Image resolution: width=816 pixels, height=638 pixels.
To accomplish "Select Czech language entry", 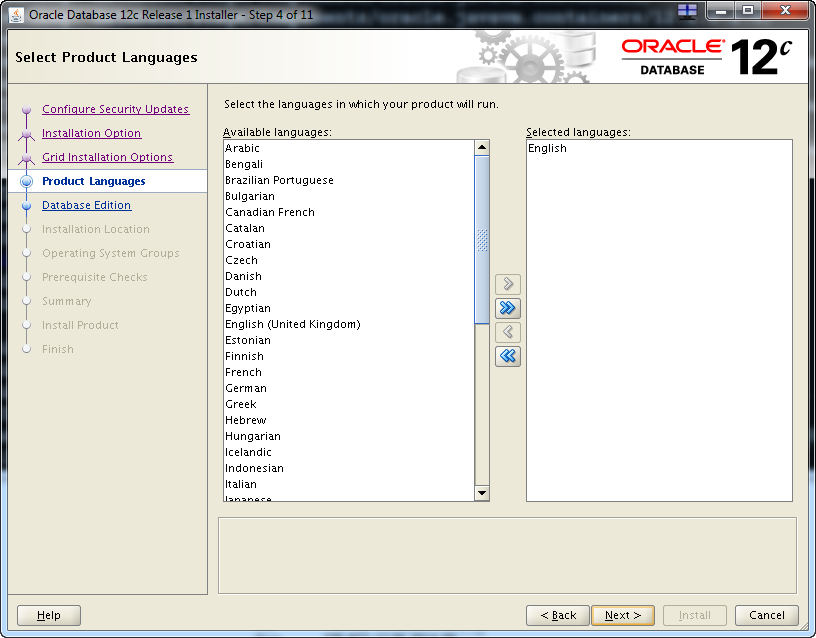I will [349, 260].
